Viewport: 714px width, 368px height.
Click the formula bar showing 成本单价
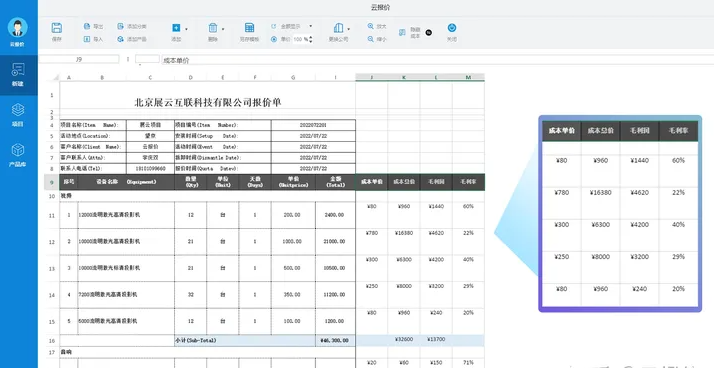437,60
